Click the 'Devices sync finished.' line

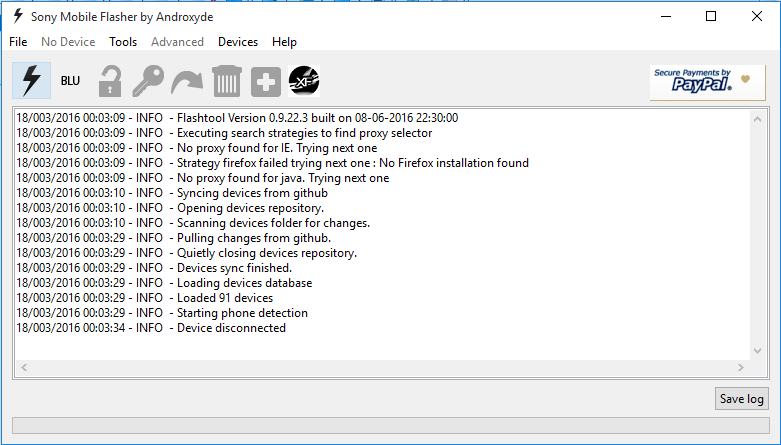pos(154,268)
